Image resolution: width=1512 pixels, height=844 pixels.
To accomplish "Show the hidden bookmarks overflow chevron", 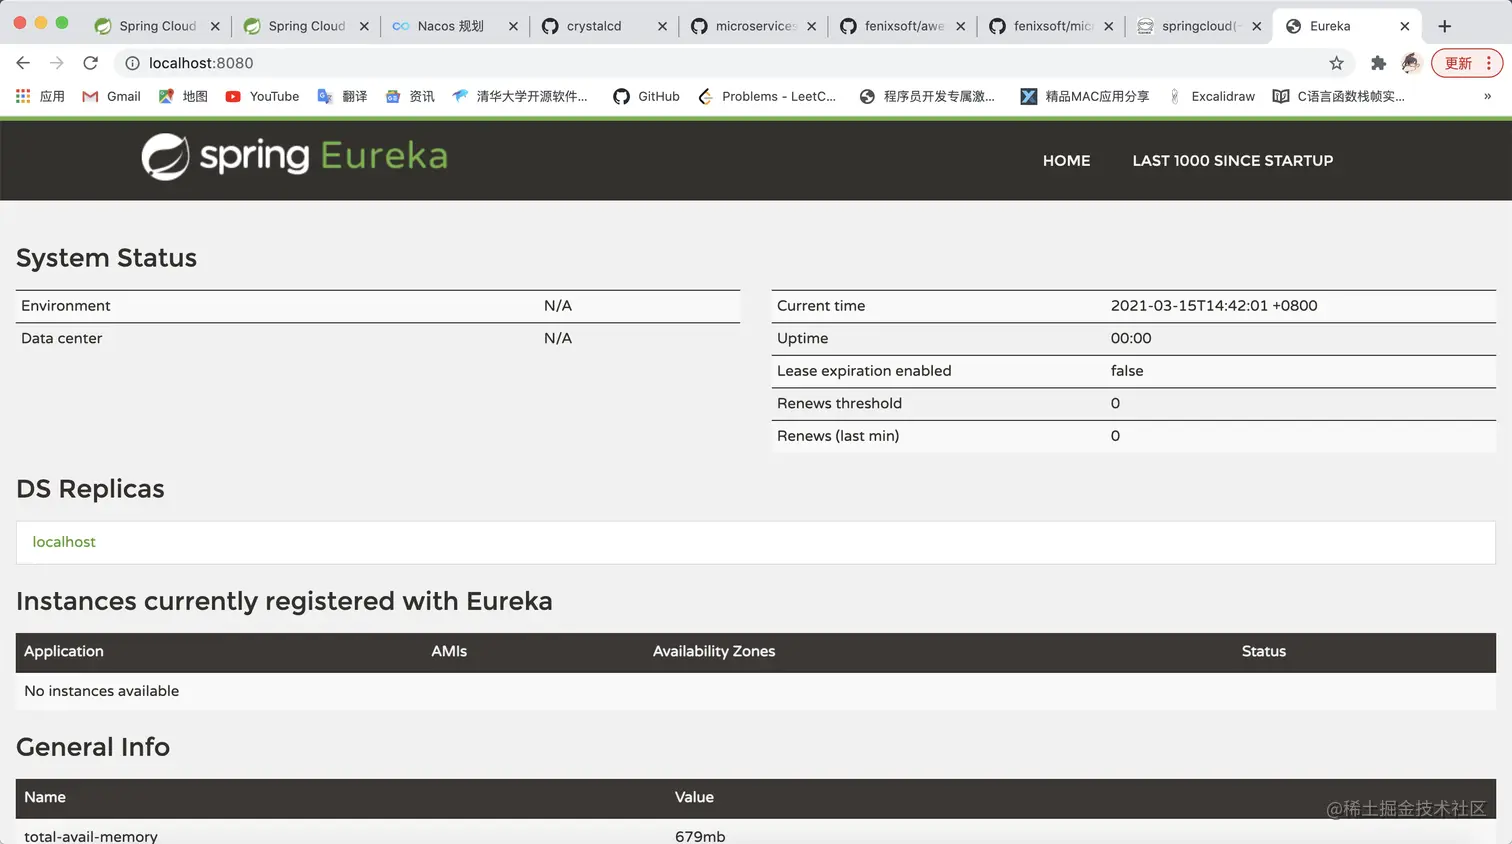I will (1488, 96).
